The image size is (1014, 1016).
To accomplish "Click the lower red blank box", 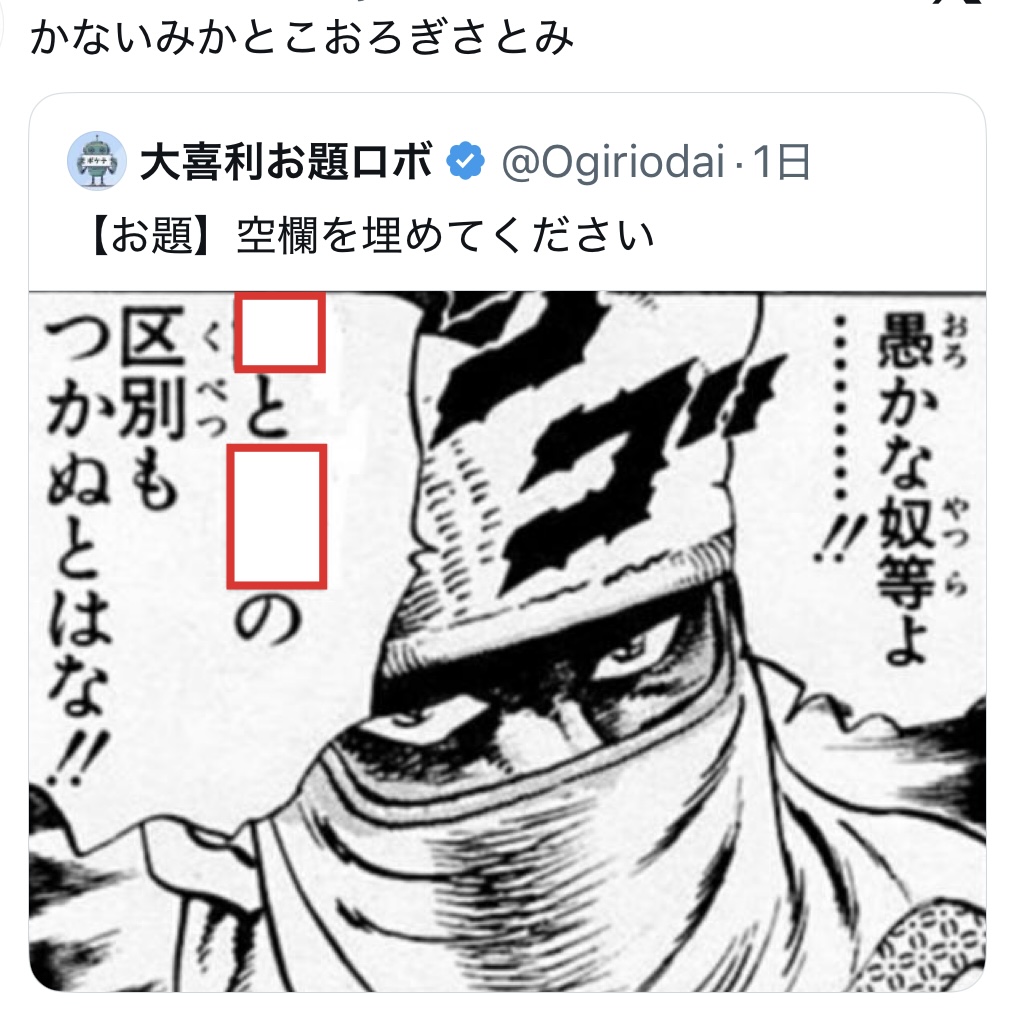I will pos(277,516).
